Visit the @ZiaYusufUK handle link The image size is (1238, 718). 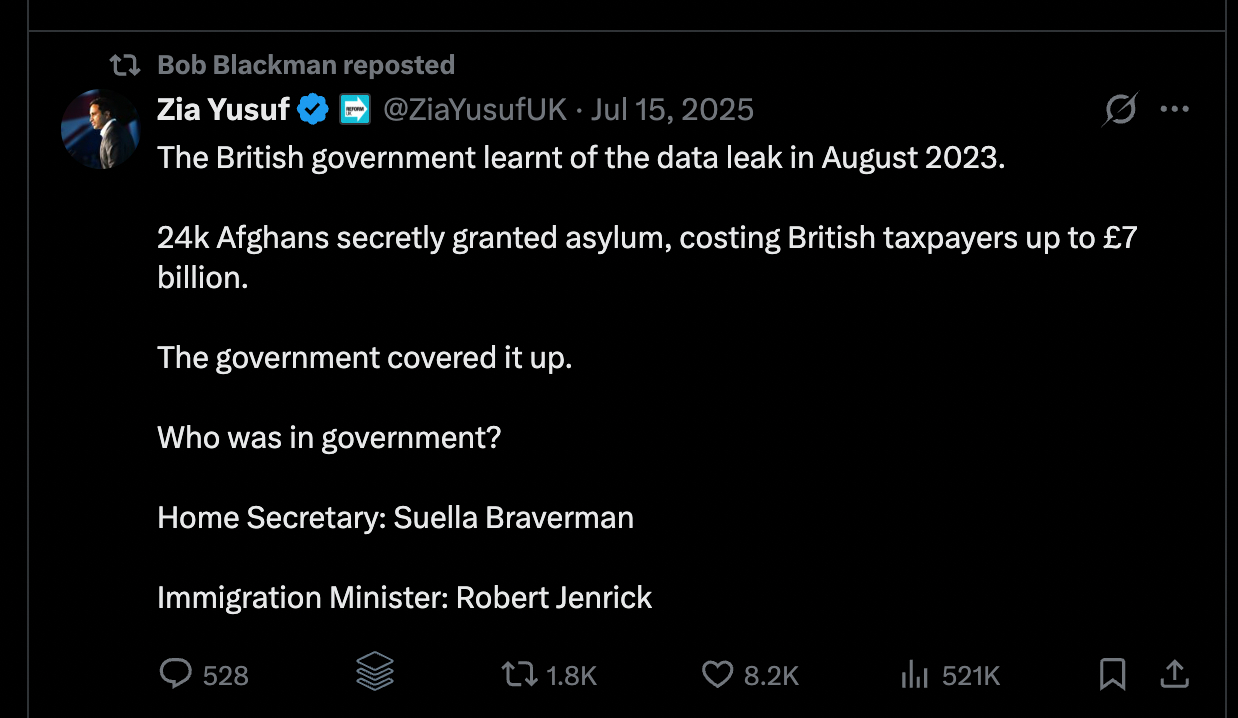475,109
